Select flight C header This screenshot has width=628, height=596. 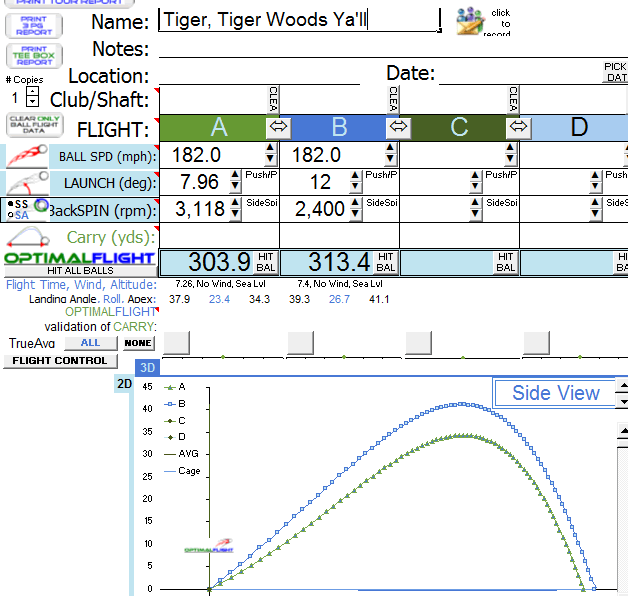[459, 127]
